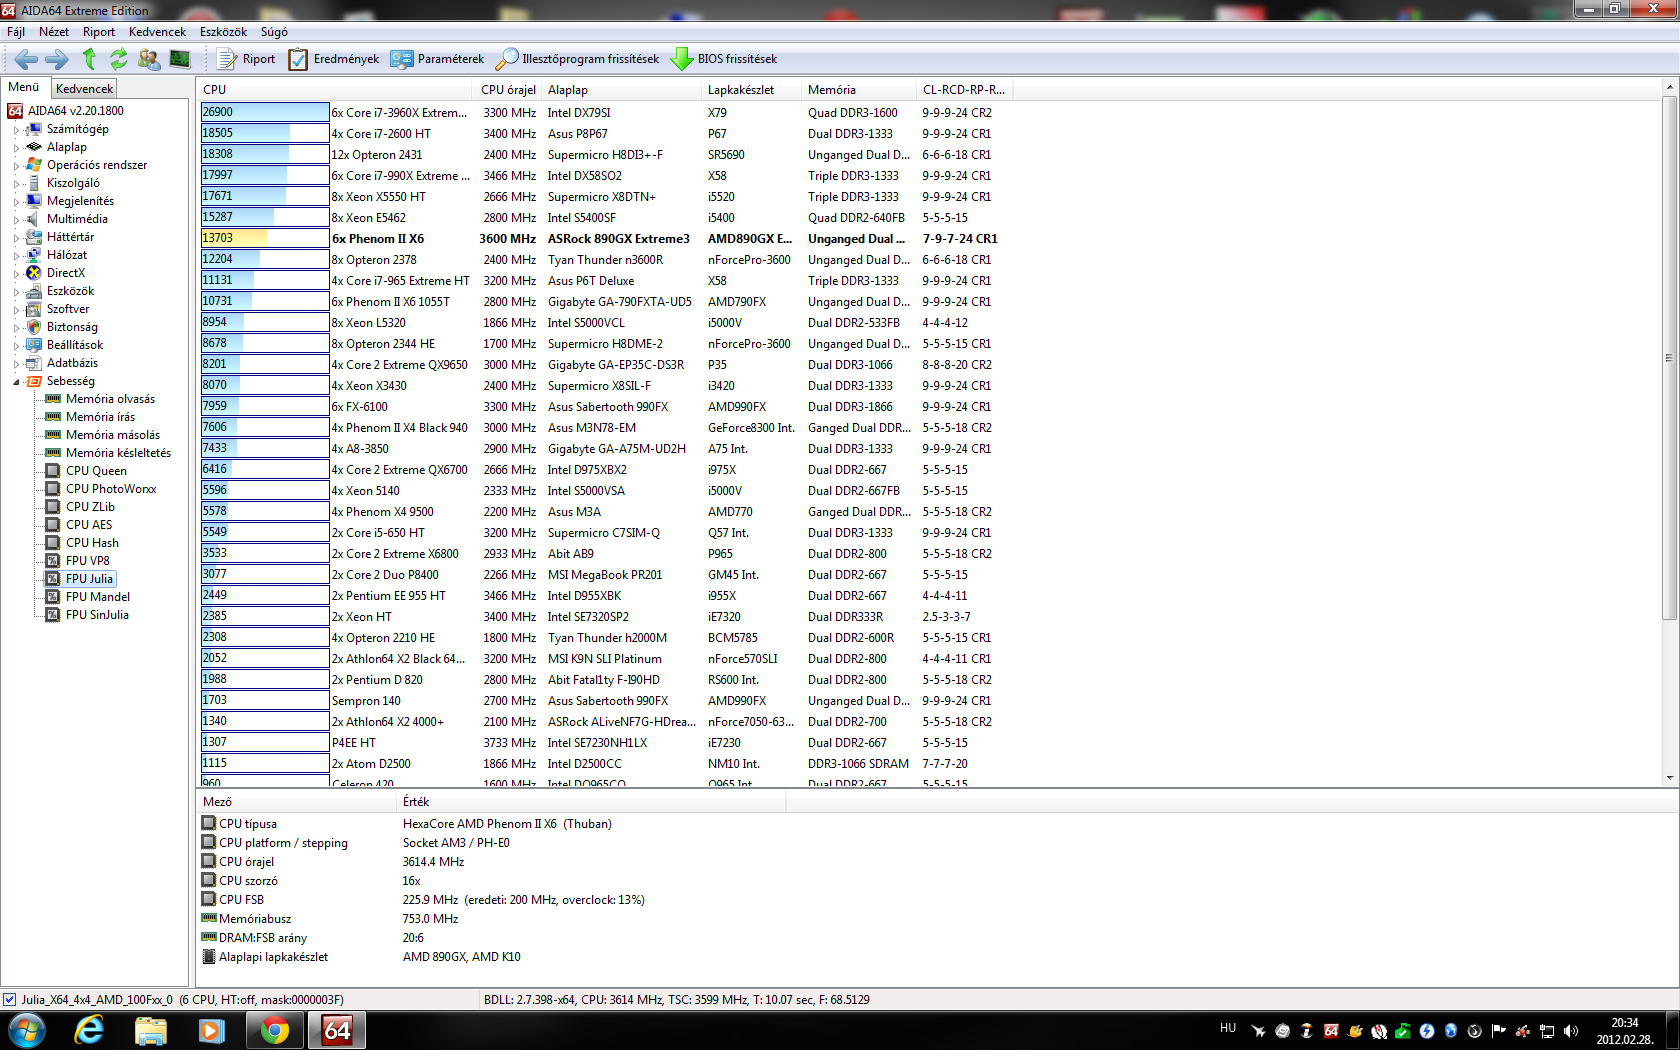Open the Windows Start button
This screenshot has width=1680, height=1050.
27,1030
